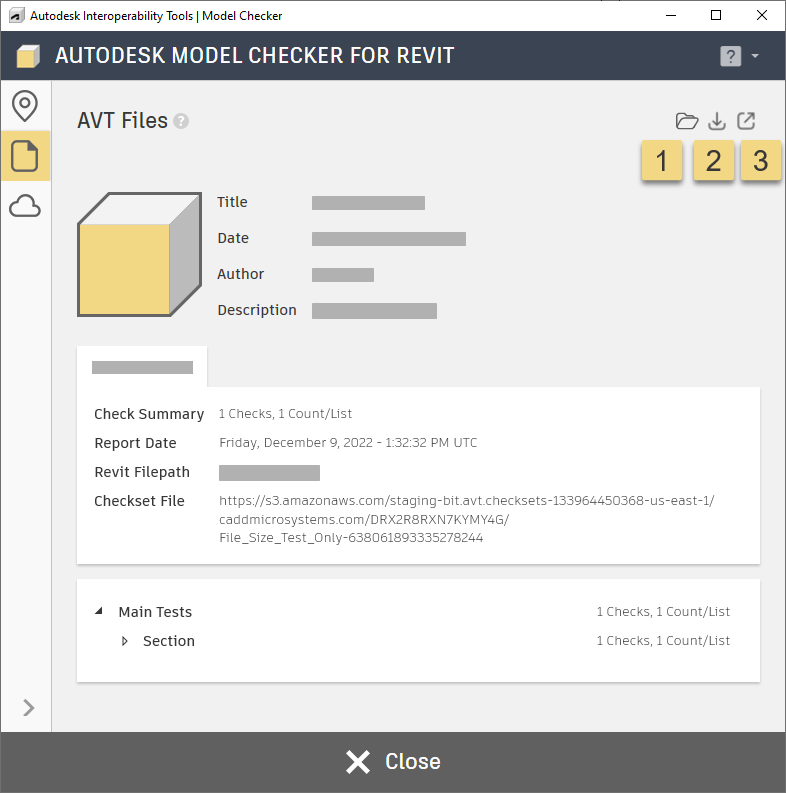Viewport: 786px width, 793px height.
Task: Click the Date field value
Action: click(x=388, y=239)
